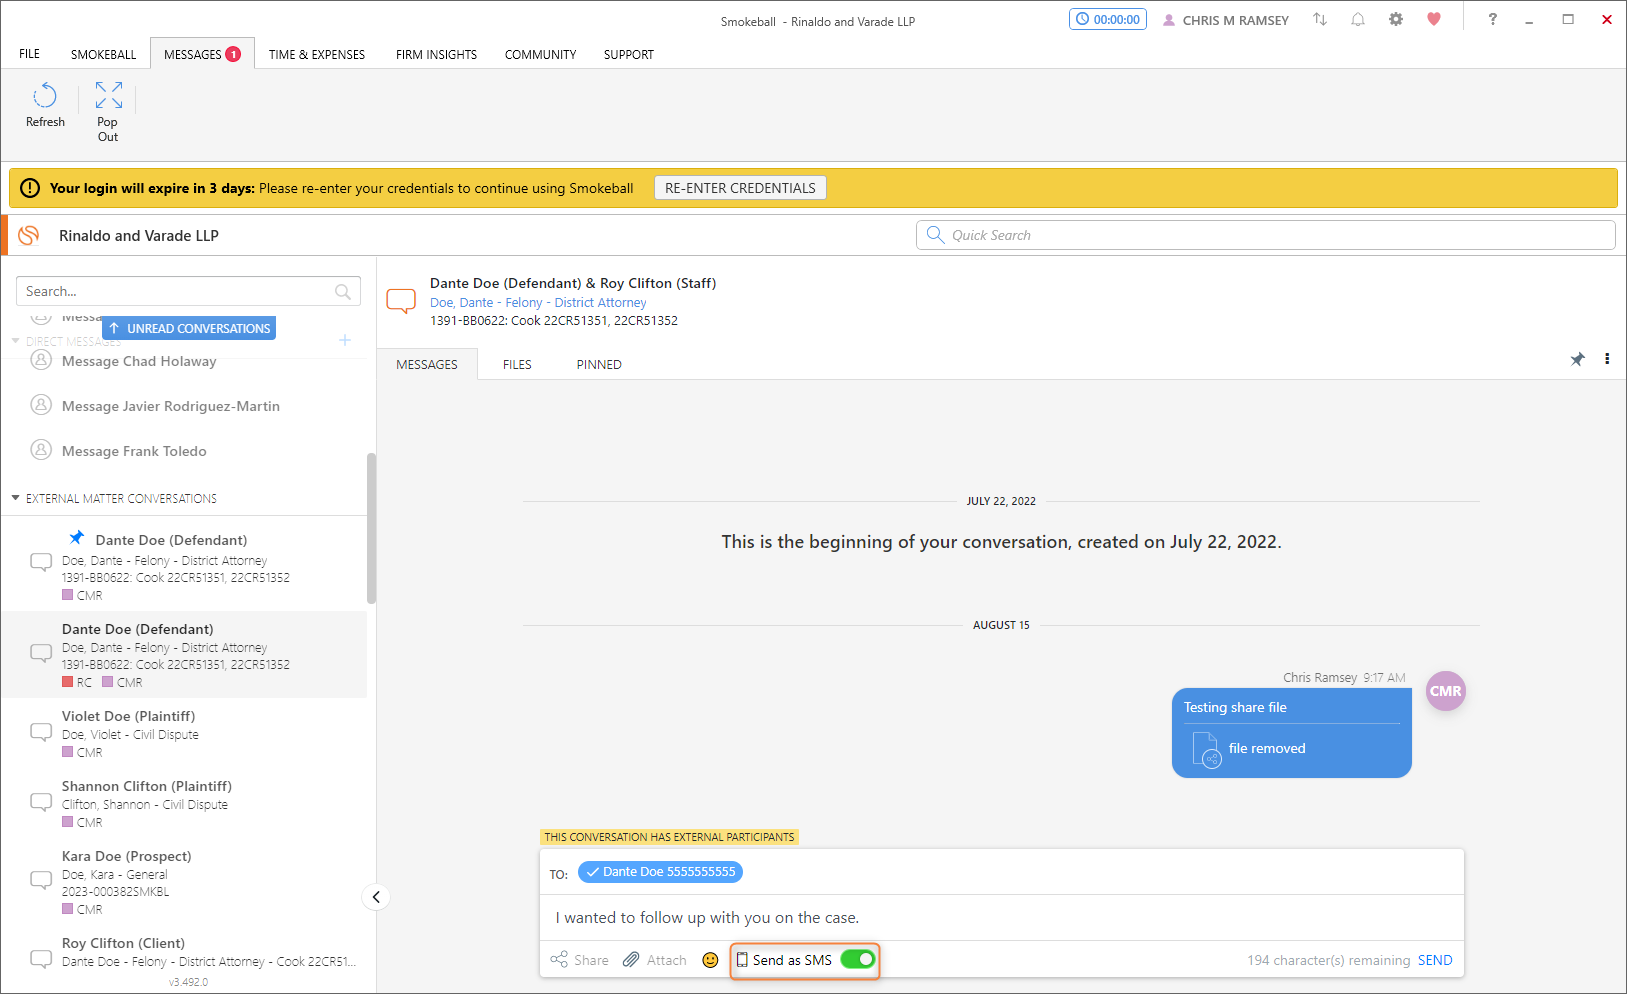Screen dimensions: 1627x994
Task: Open FIRM INSIGHTS tab
Action: click(x=436, y=54)
